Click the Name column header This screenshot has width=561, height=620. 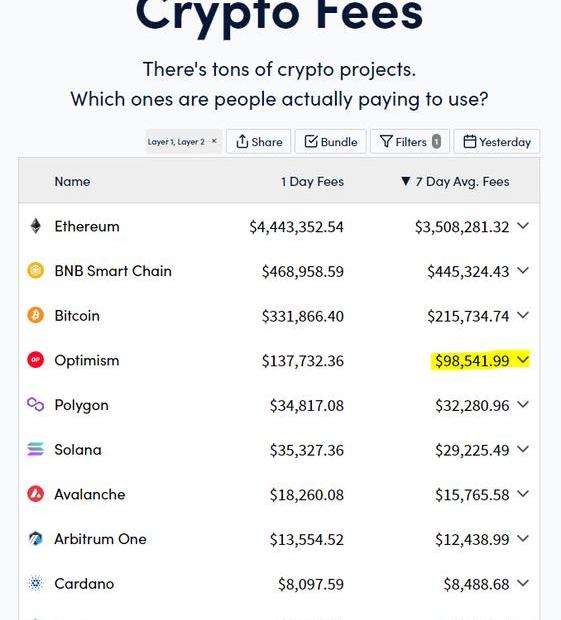pos(72,181)
